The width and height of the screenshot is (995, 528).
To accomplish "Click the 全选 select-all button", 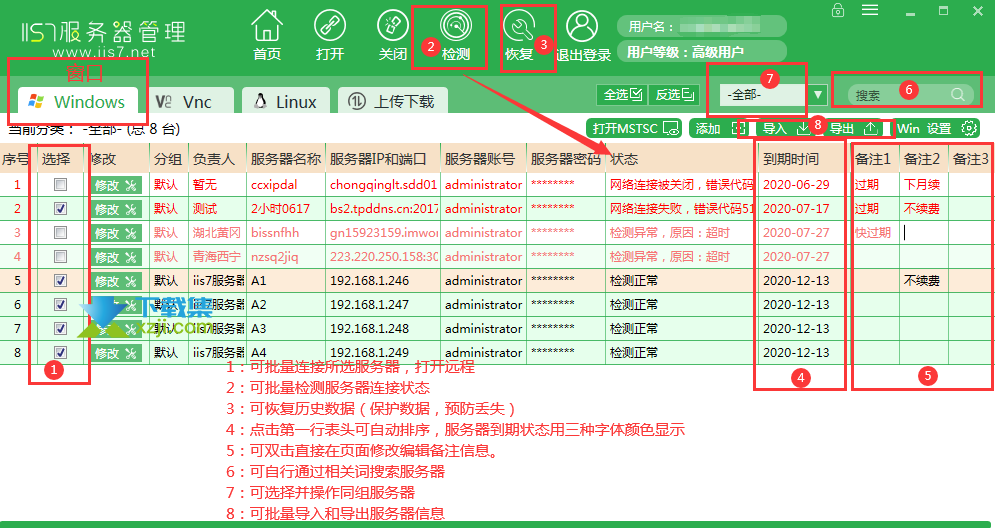I will tap(622, 95).
